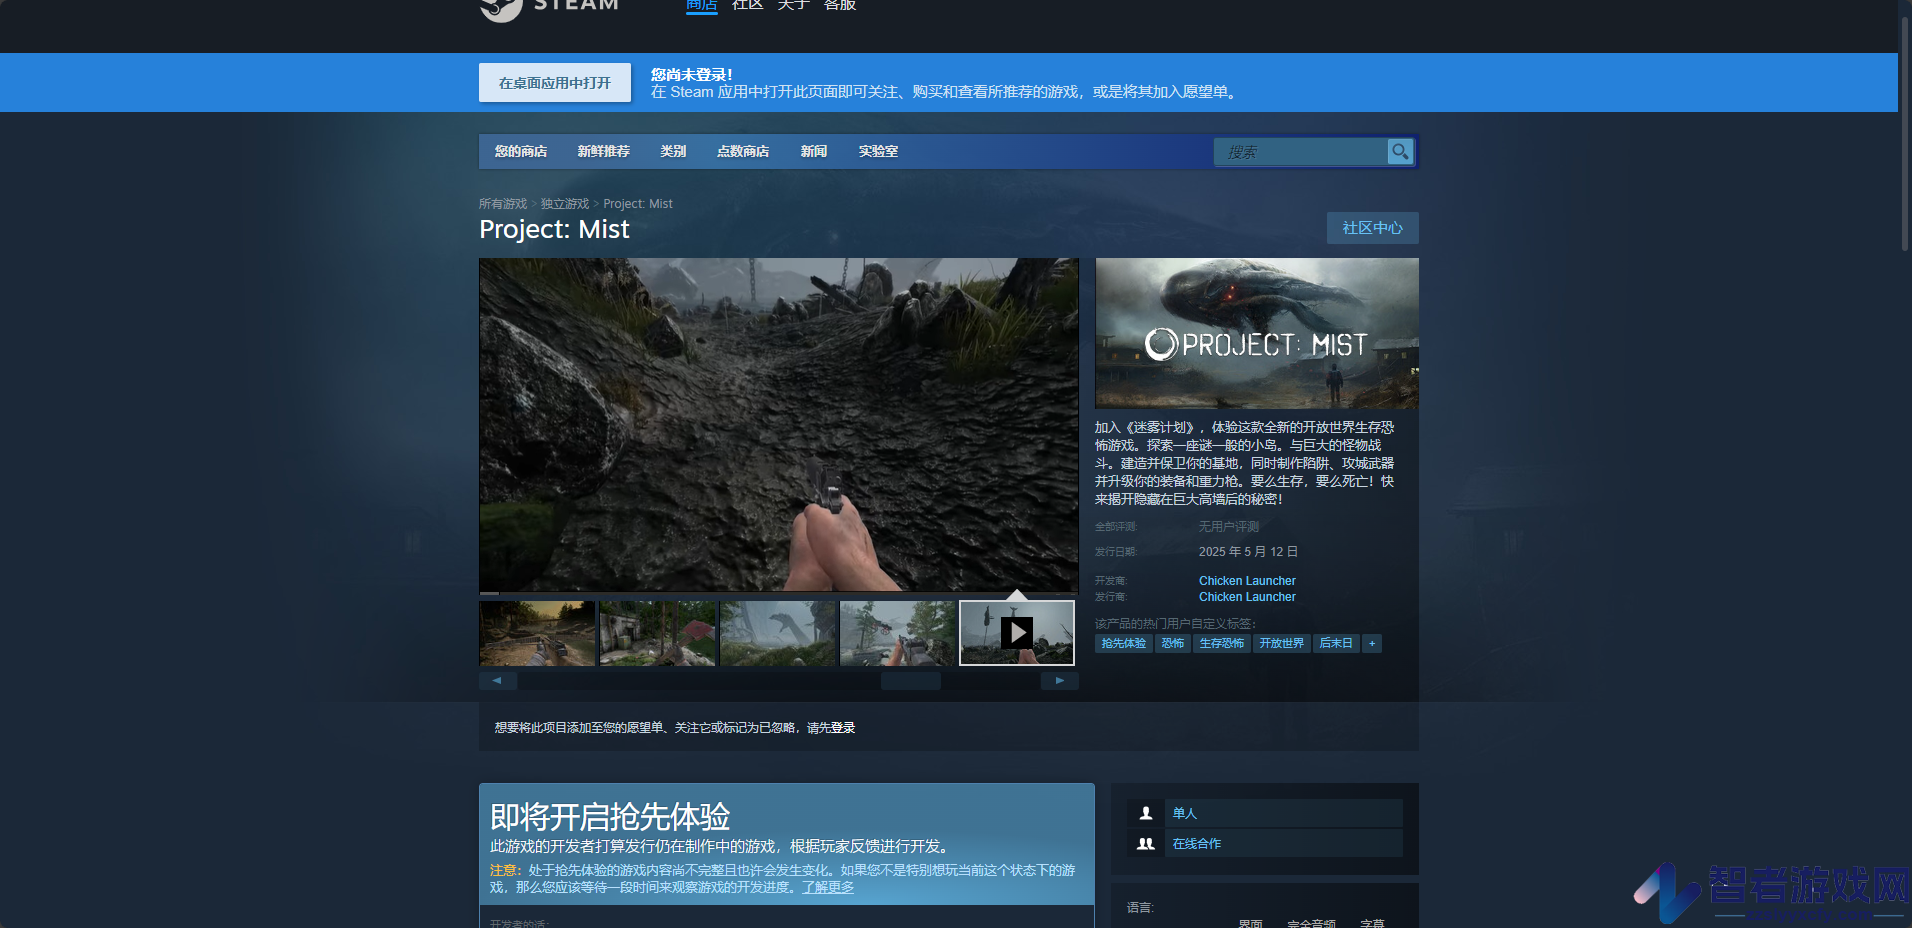The height and width of the screenshot is (928, 1912).
Task: Open the Project: Mist breadcrumb link
Action: (638, 204)
